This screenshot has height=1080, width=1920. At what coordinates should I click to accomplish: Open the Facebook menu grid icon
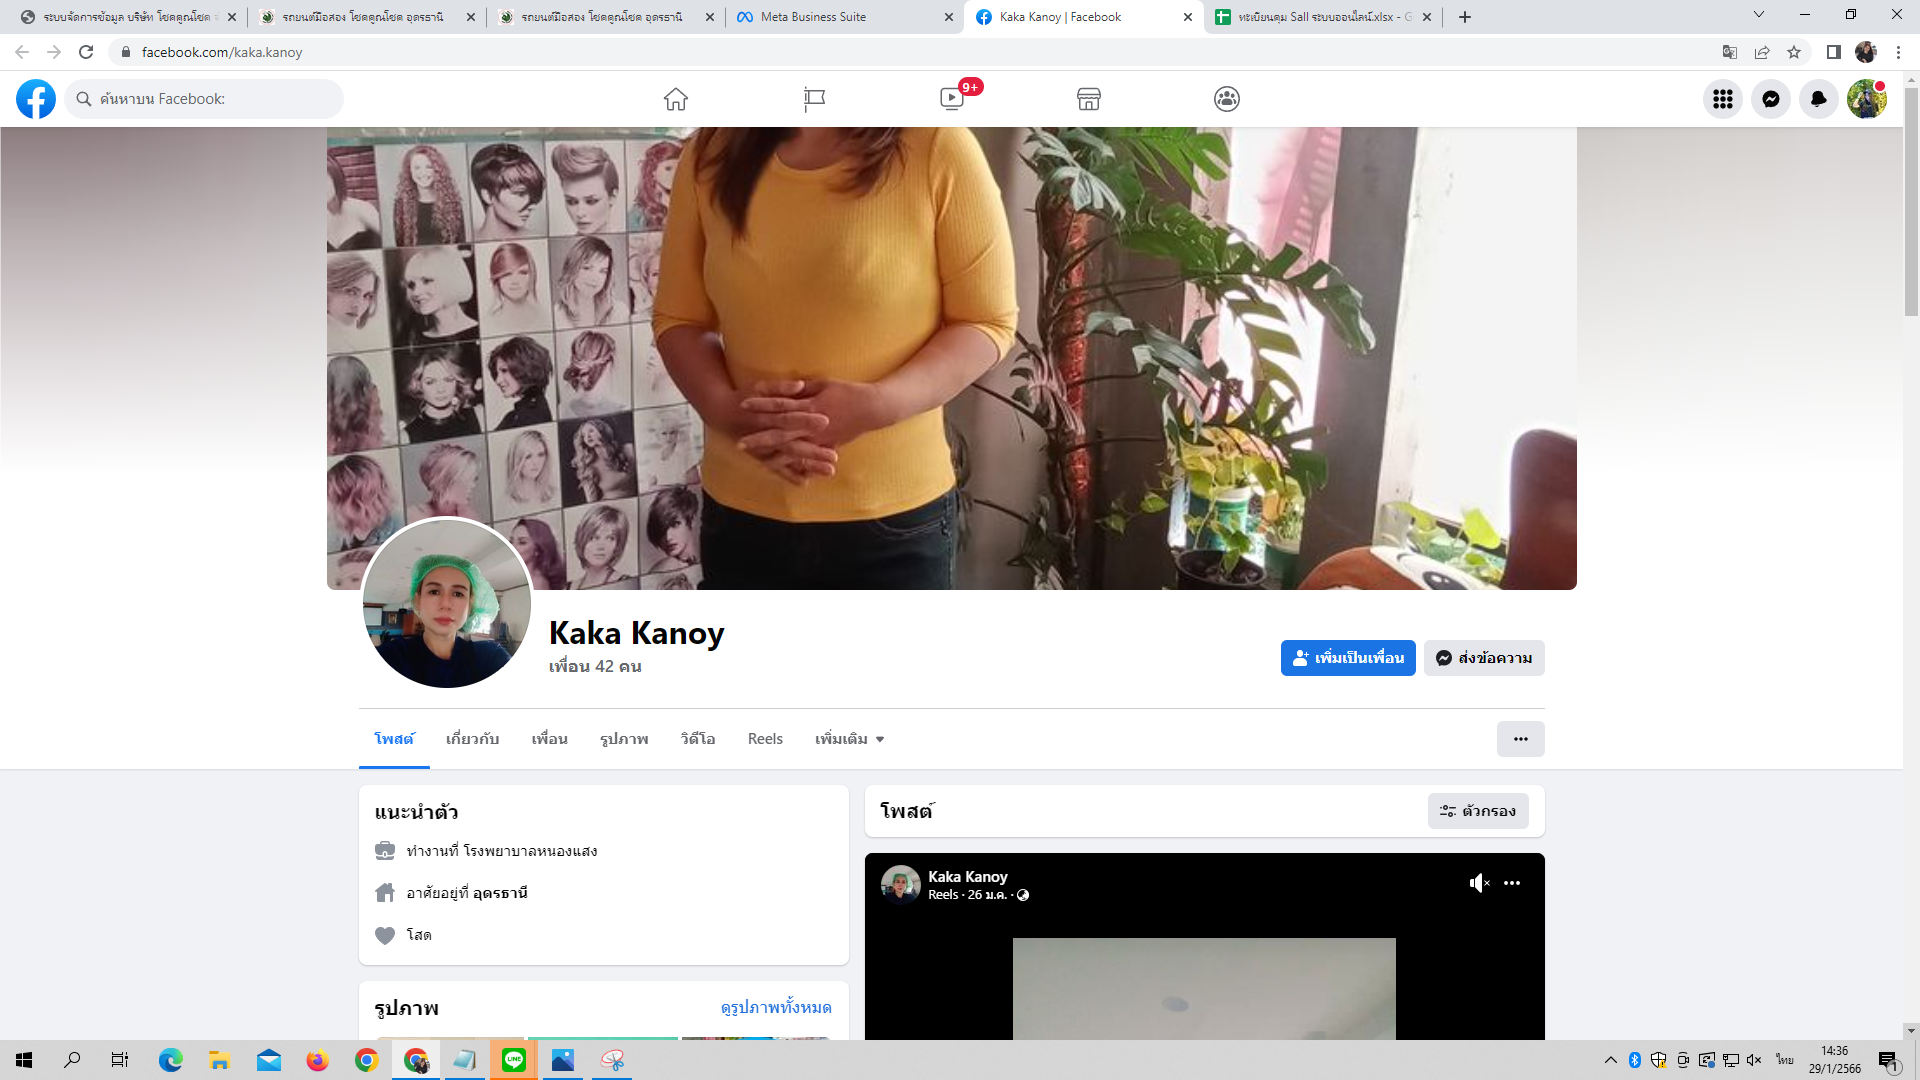click(1723, 99)
